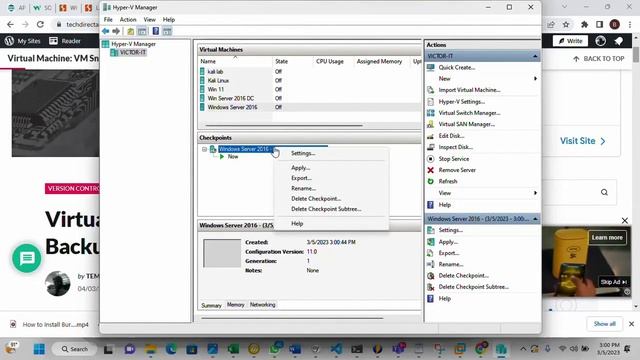Open Action menu in Hyper-V Manager
The image size is (640, 360).
point(128,20)
